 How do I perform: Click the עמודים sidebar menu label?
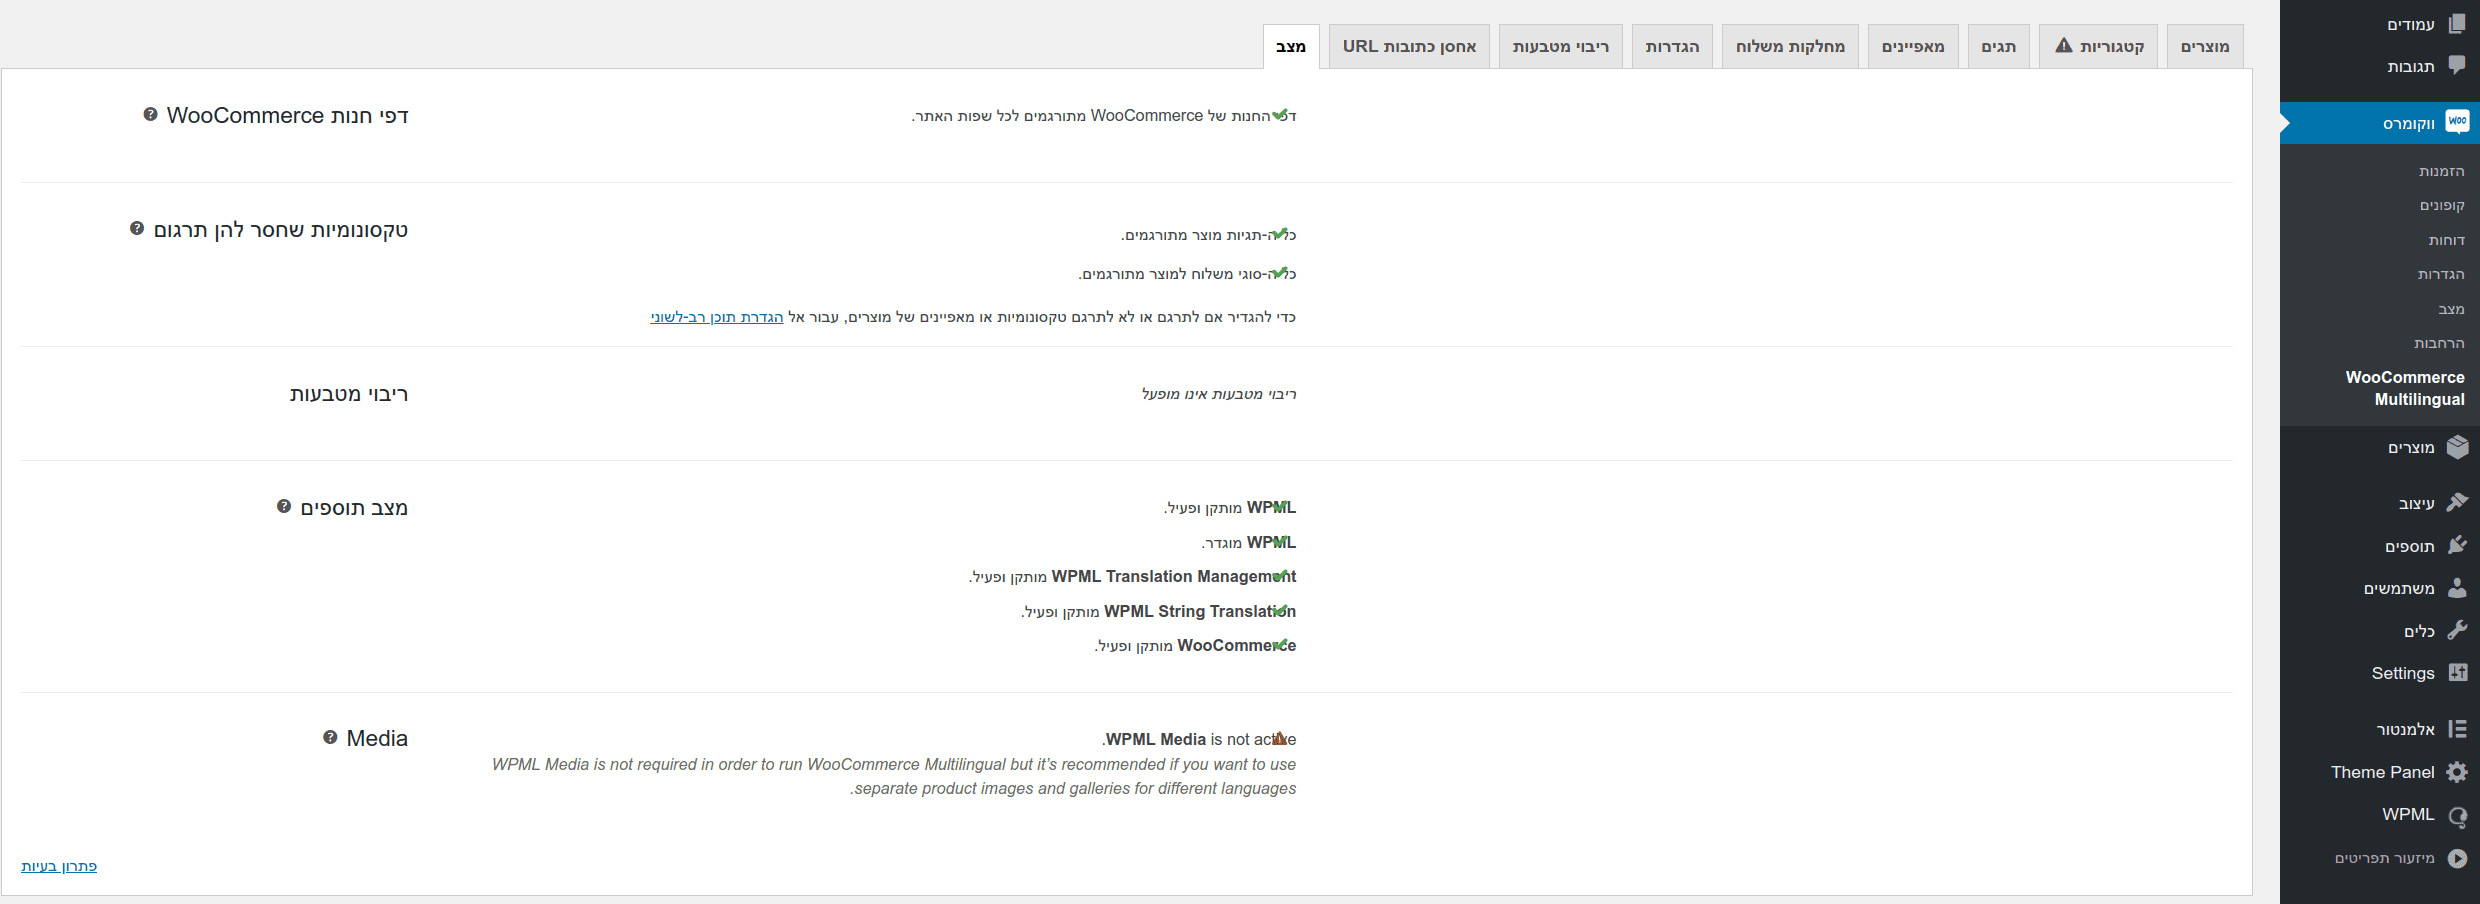click(2410, 24)
